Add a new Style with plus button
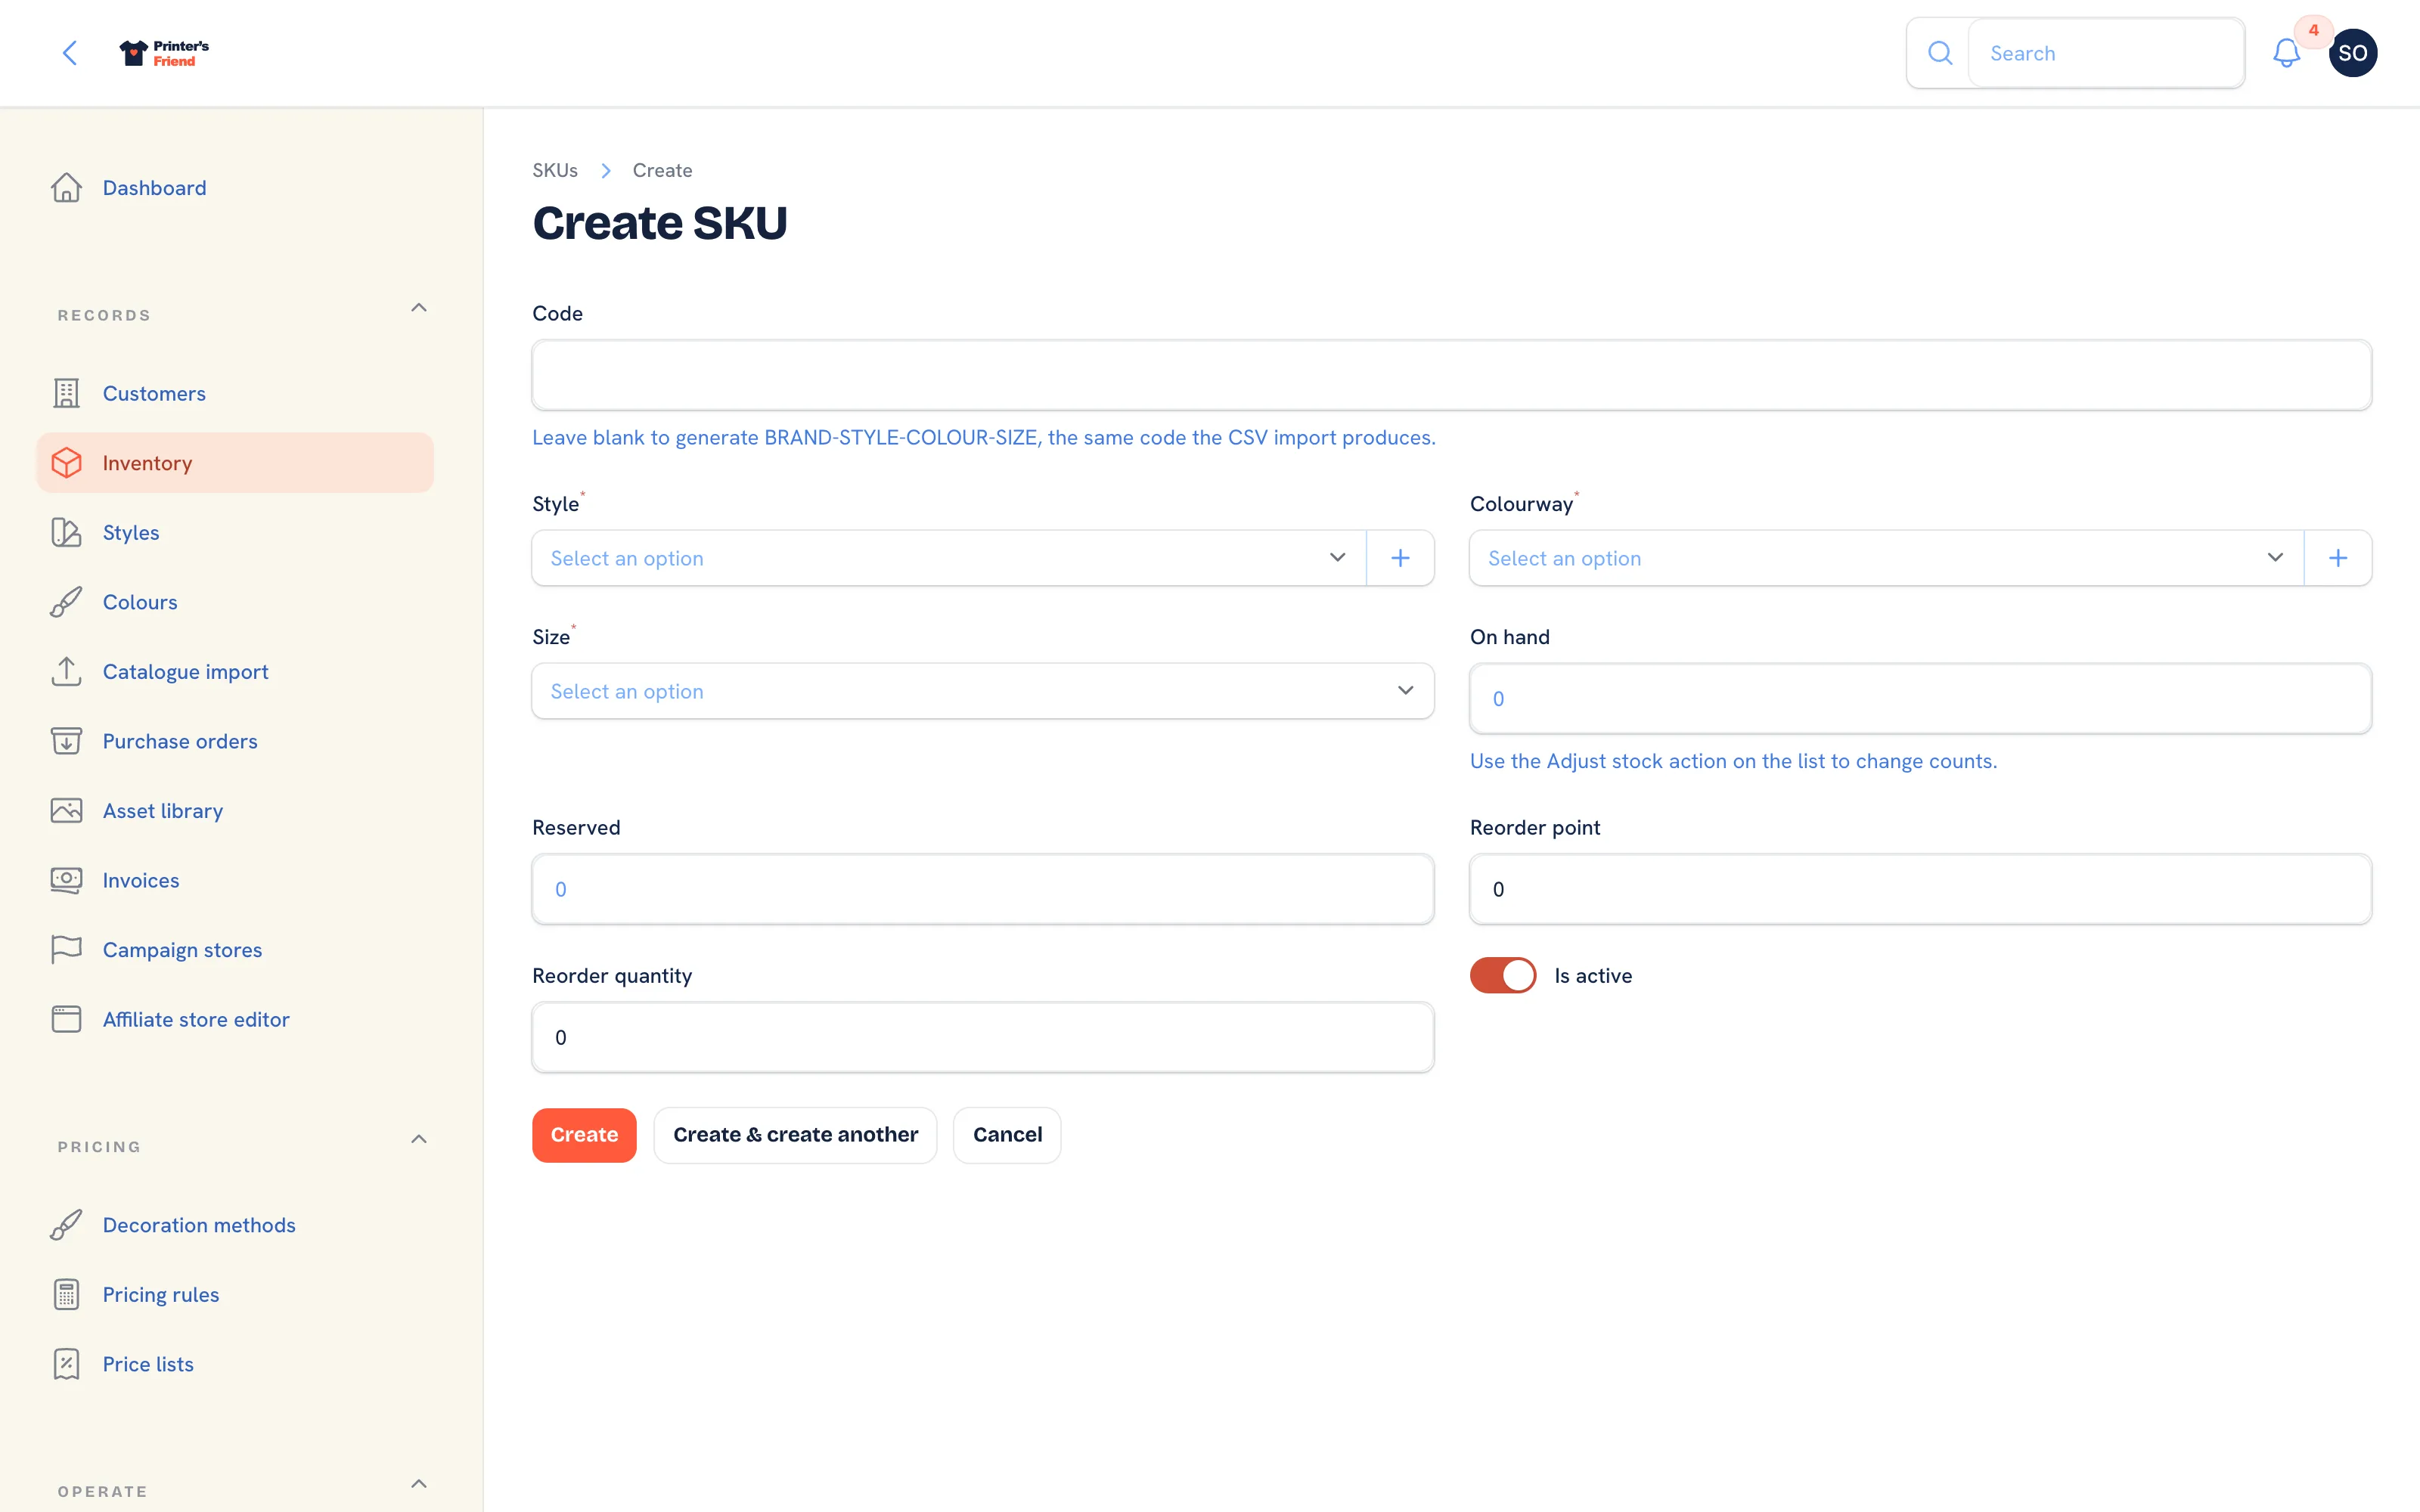 tap(1400, 558)
